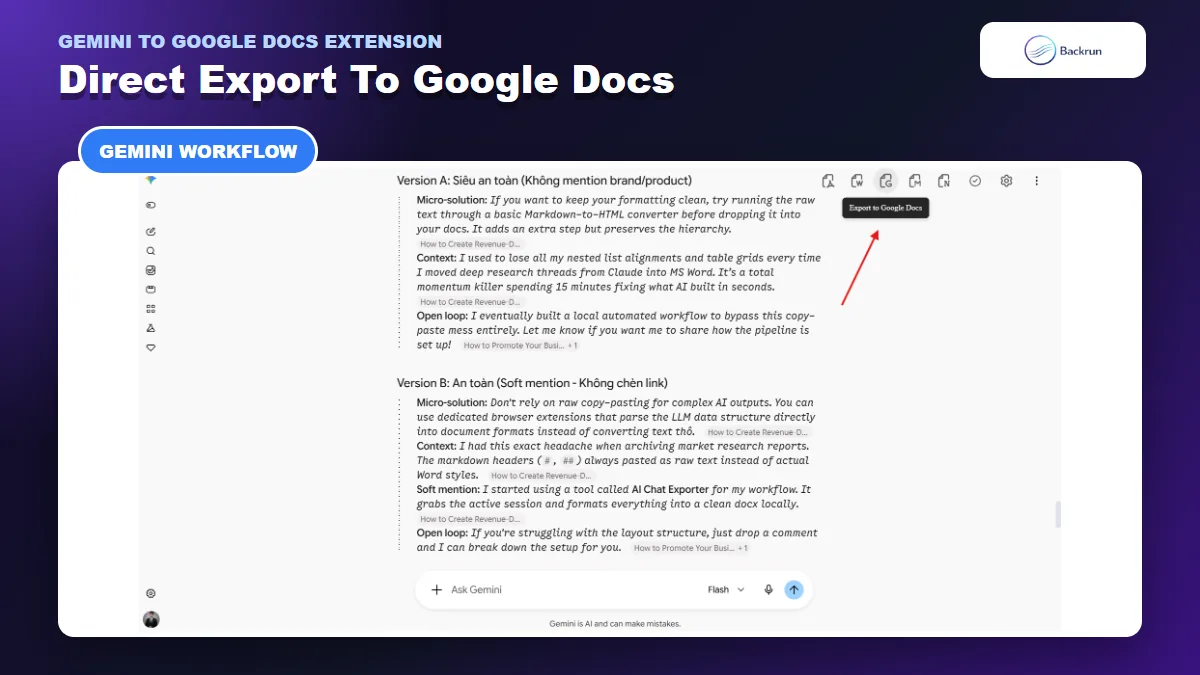Click the Export to Google Docs icon
Image resolution: width=1200 pixels, height=675 pixels.
click(886, 181)
